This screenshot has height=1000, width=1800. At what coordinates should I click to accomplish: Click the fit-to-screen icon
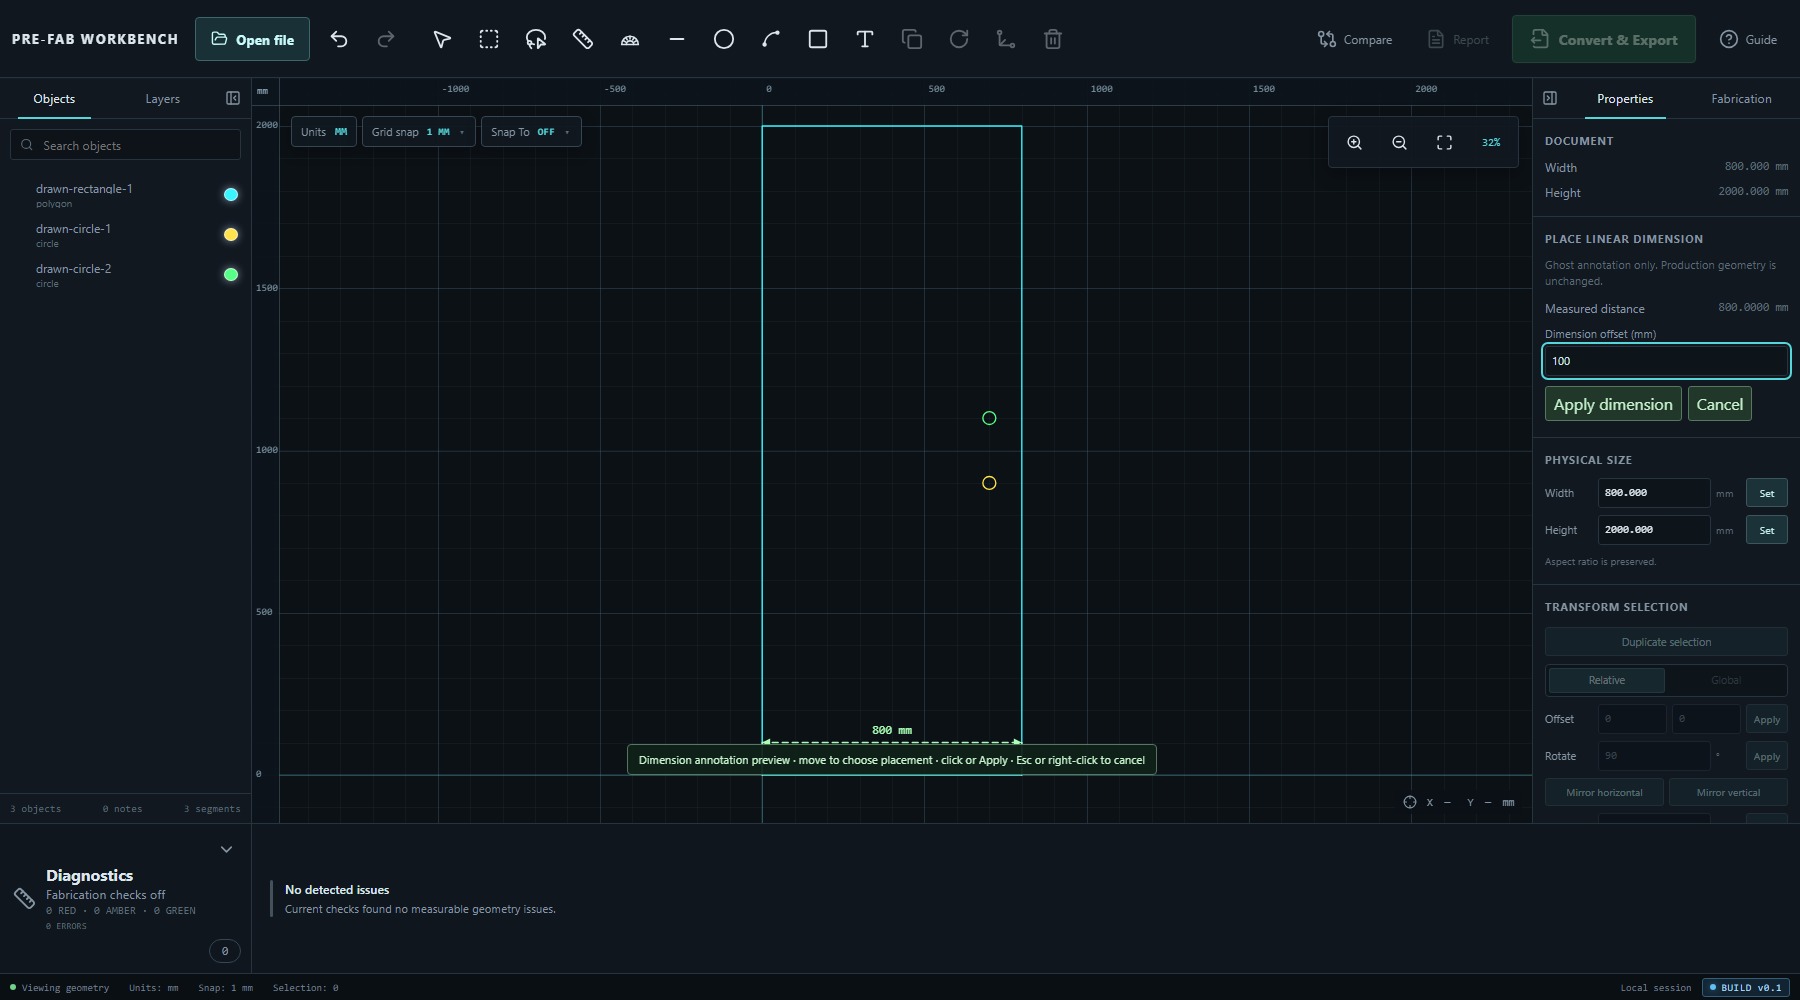1444,143
